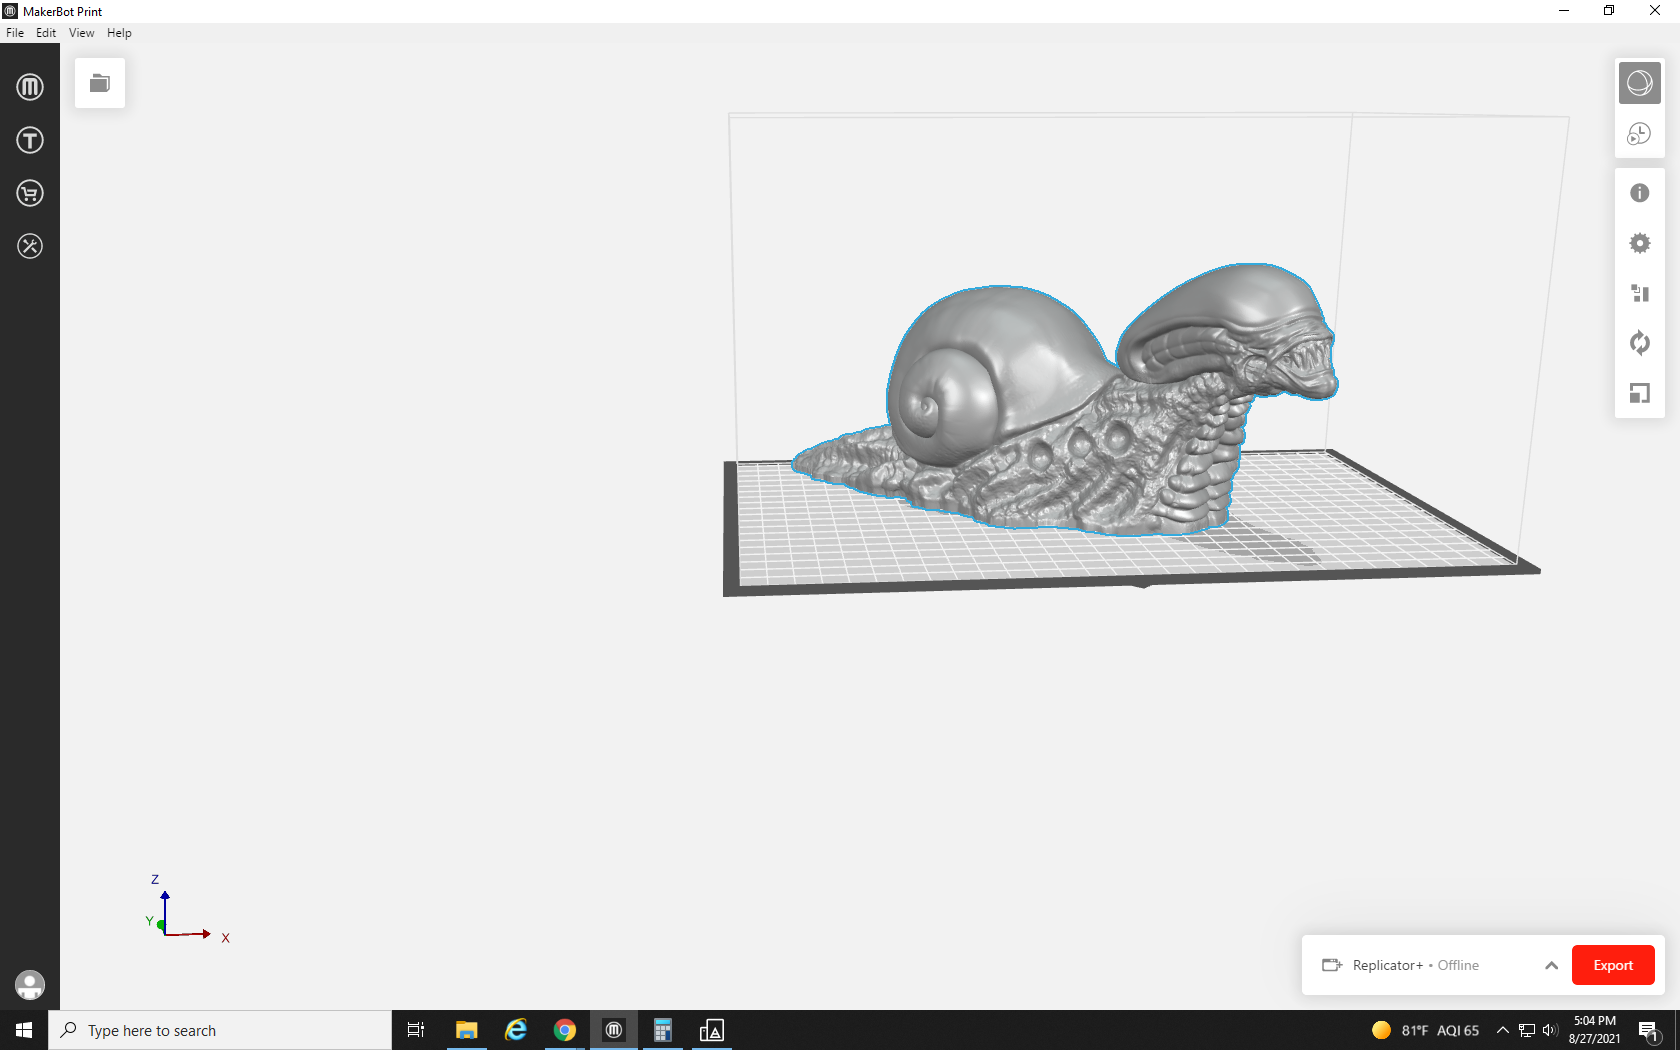The height and width of the screenshot is (1050, 1680).
Task: Expand the Replicator+ printer chevron
Action: tap(1551, 965)
